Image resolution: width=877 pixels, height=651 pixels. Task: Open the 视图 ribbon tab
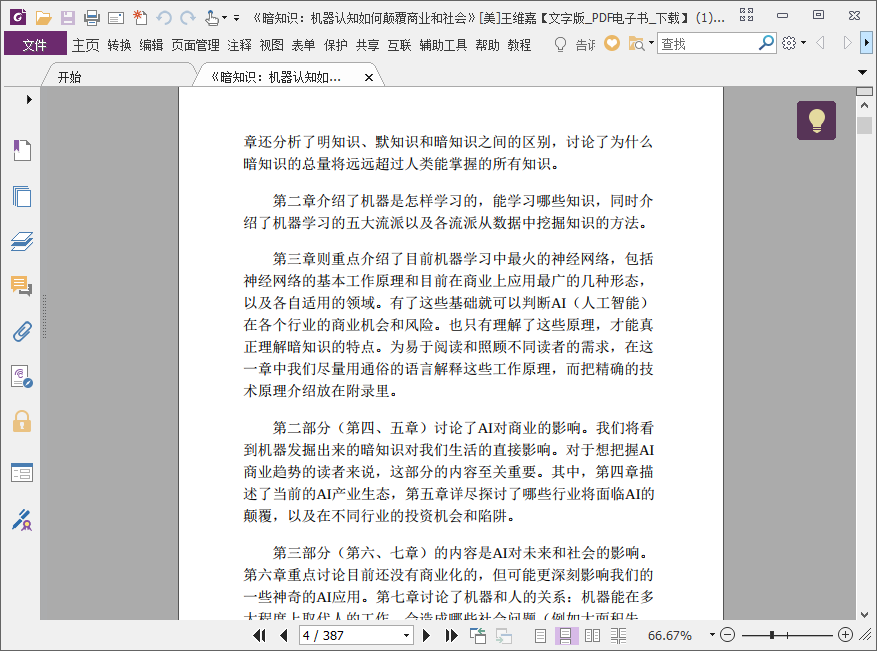(271, 45)
